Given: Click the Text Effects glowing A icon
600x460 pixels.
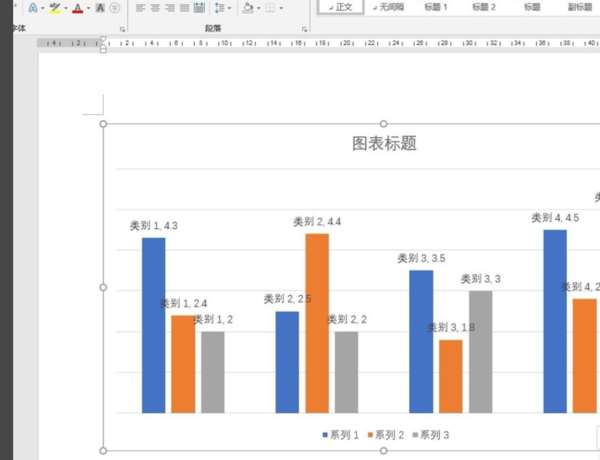Looking at the screenshot, I should click(x=33, y=8).
